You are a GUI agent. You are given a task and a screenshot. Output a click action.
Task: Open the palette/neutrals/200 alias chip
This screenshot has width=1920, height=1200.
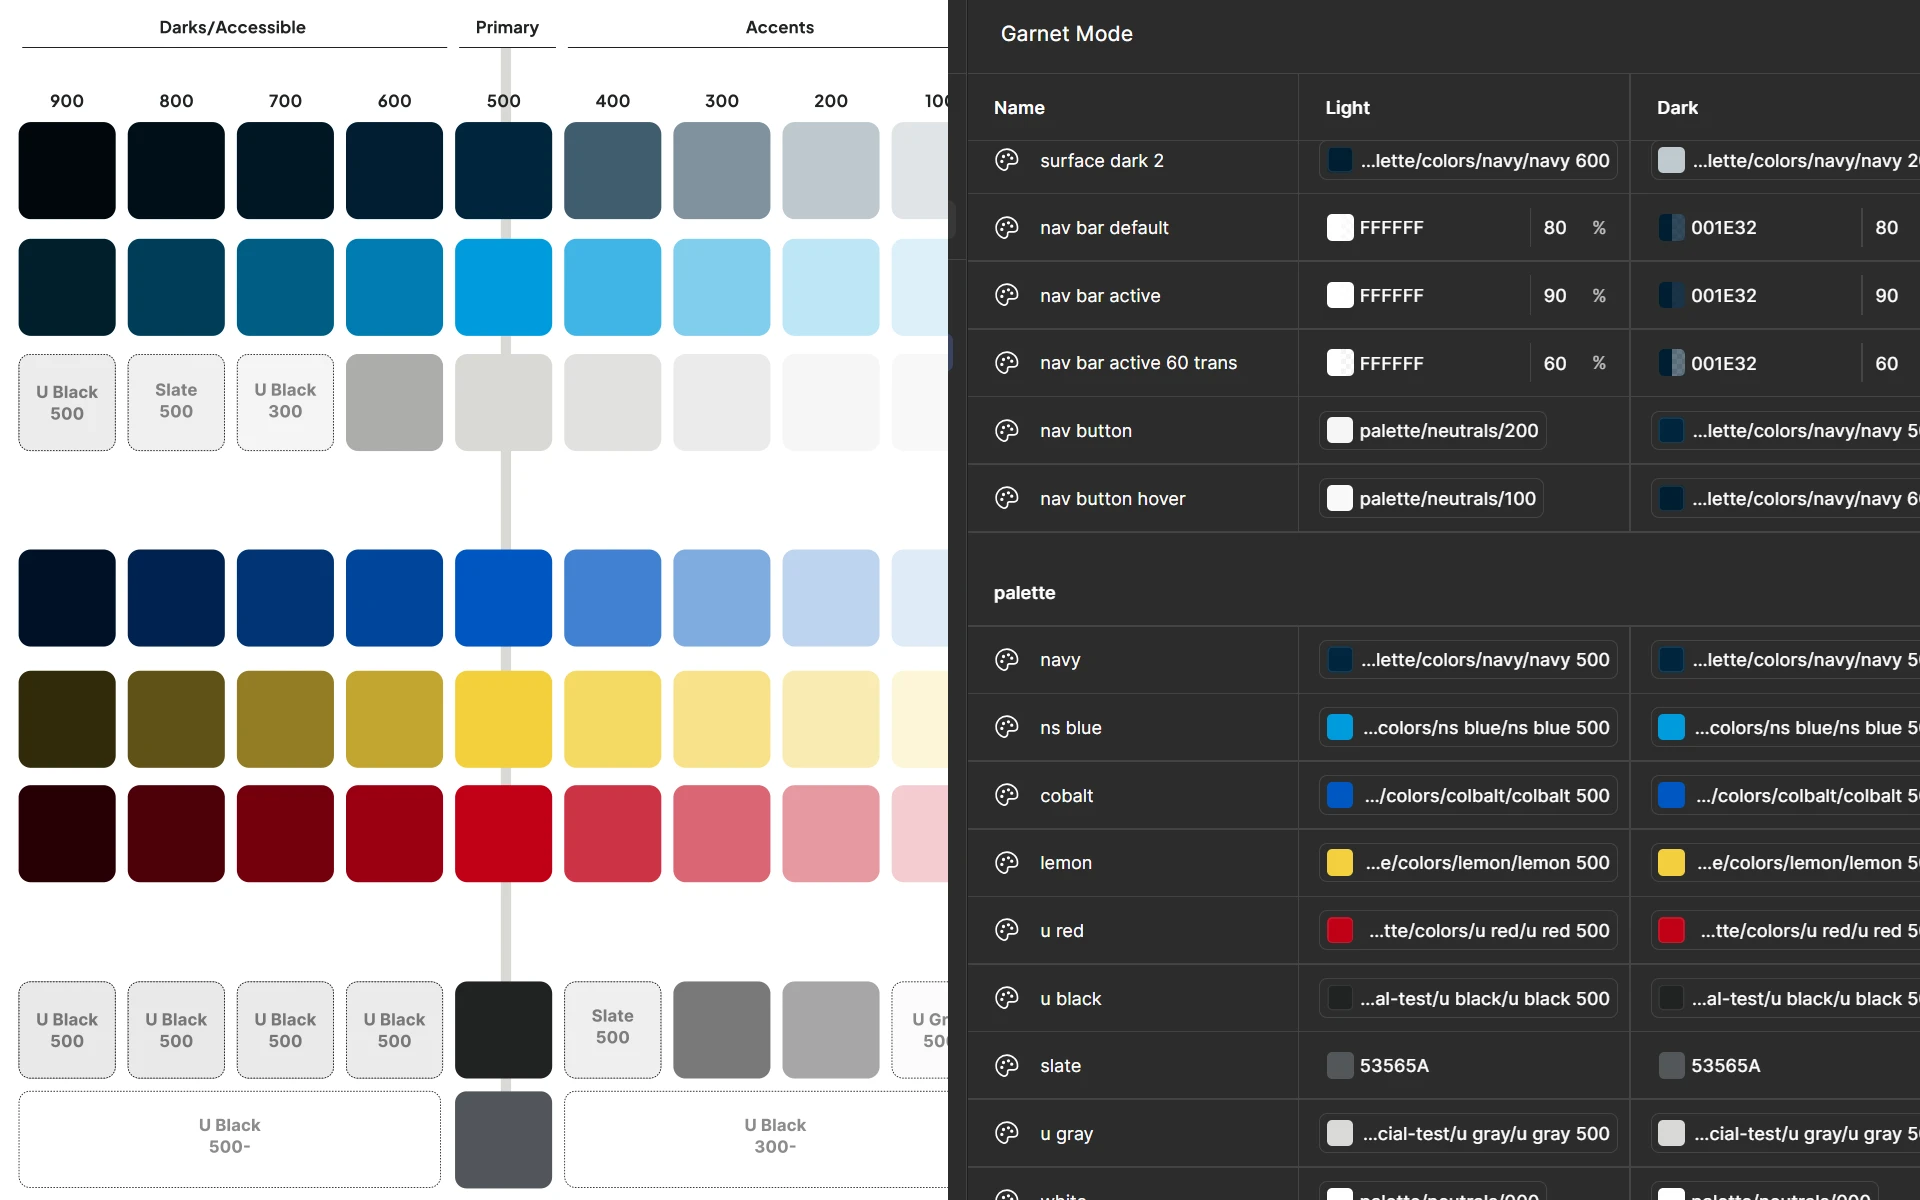pos(1432,431)
